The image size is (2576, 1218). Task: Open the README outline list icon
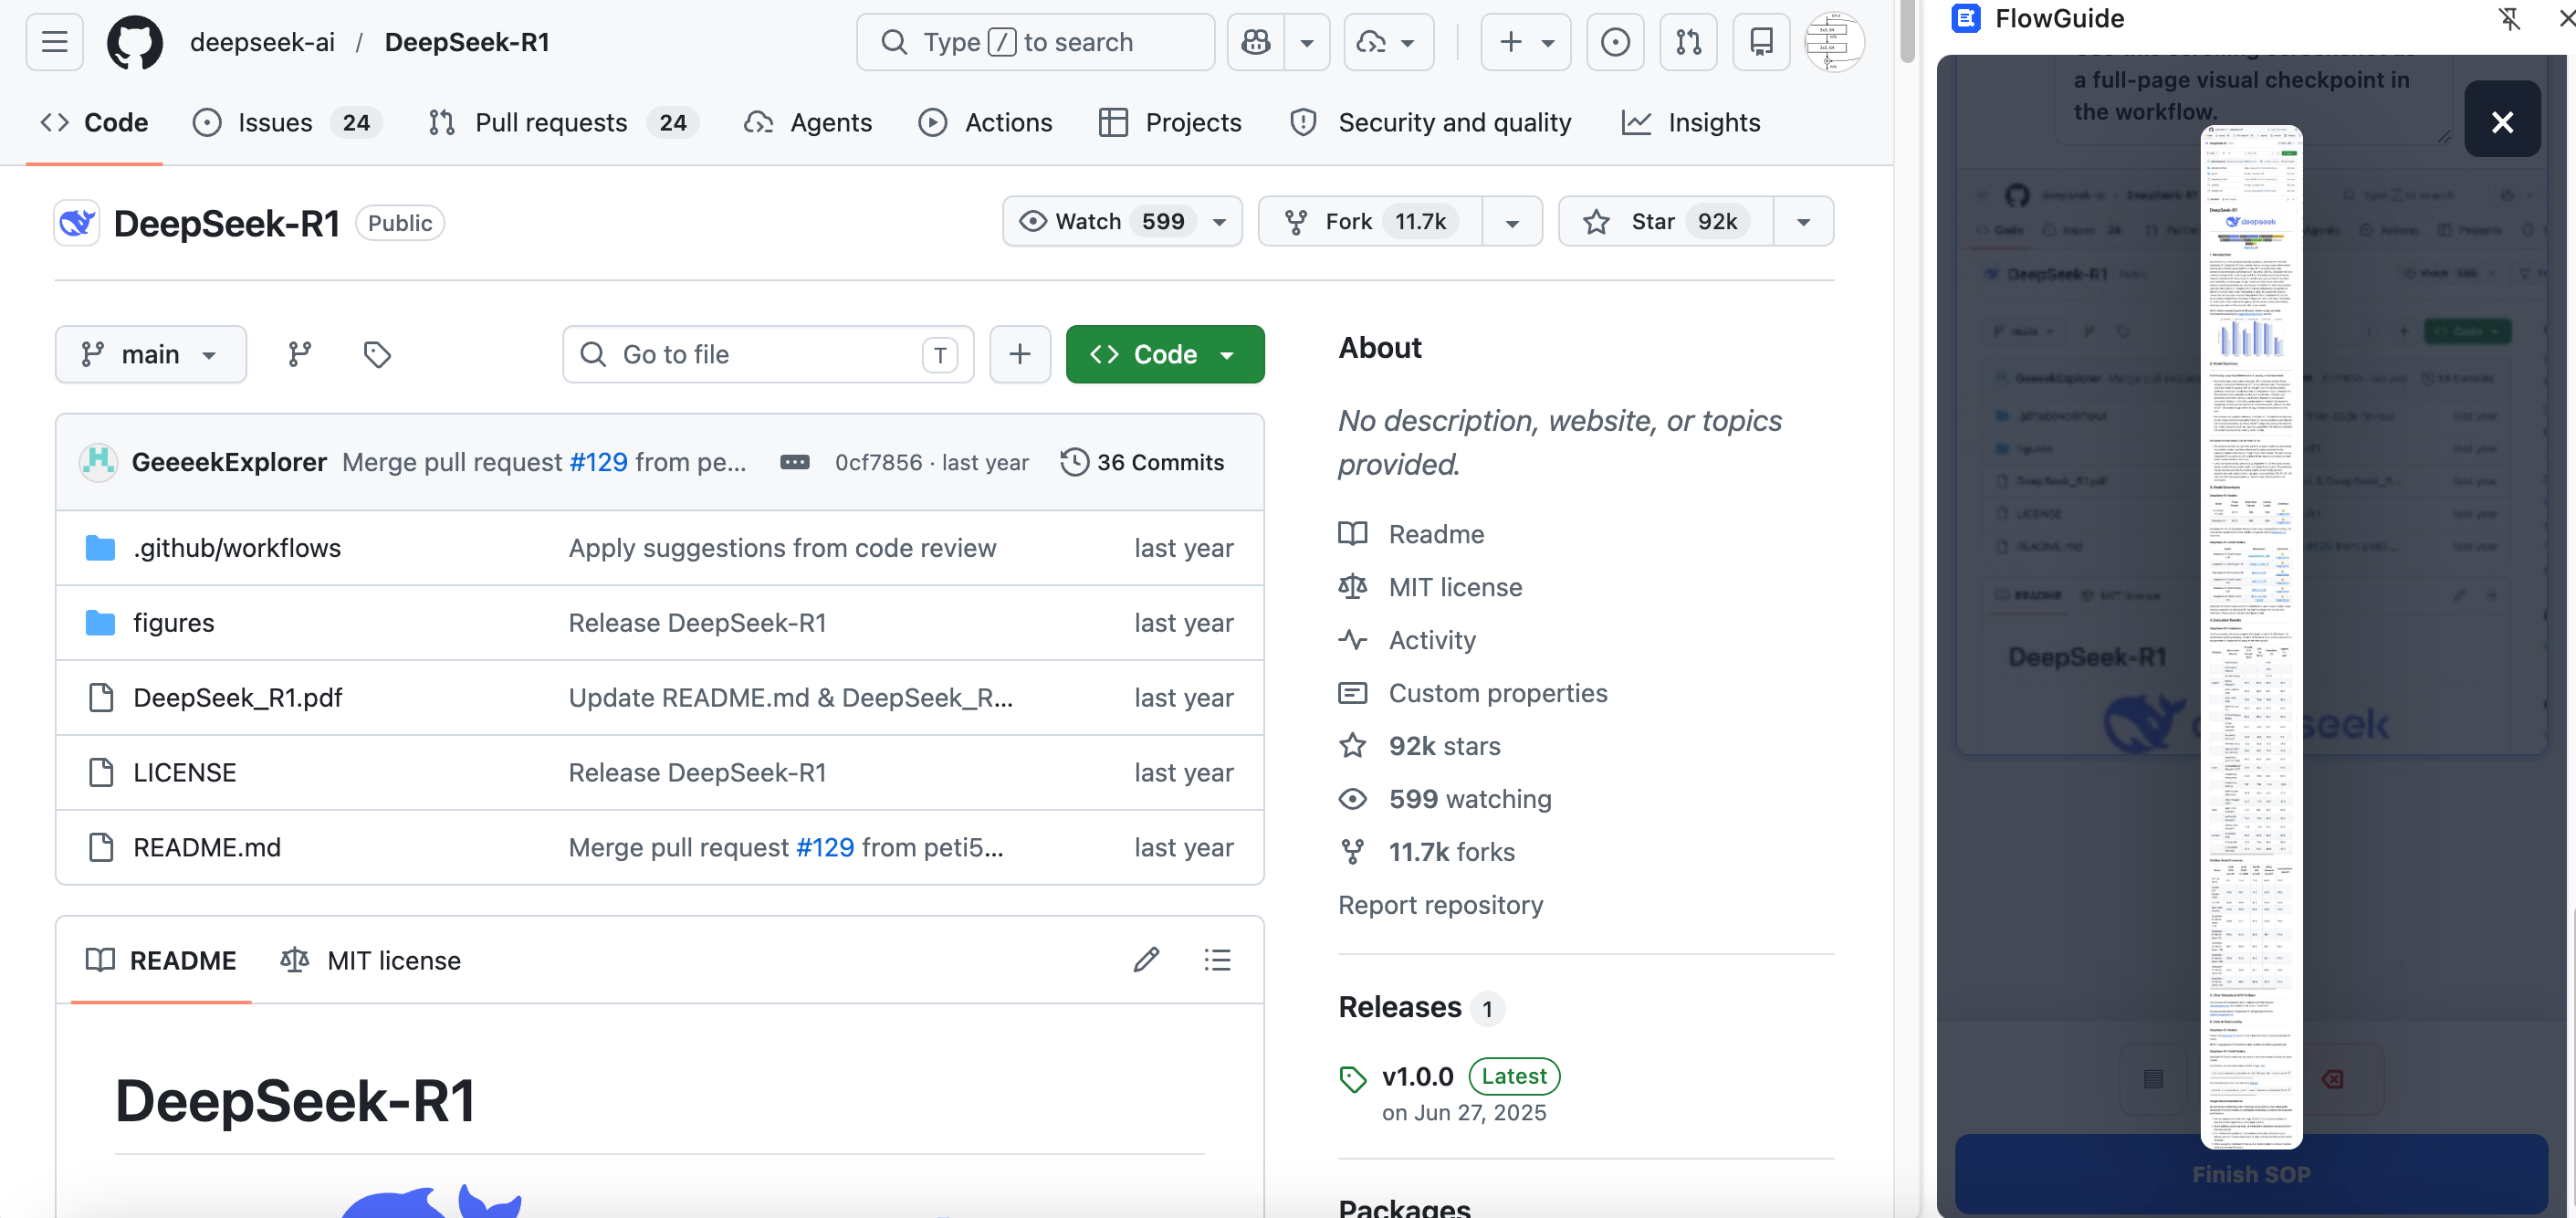click(1217, 960)
